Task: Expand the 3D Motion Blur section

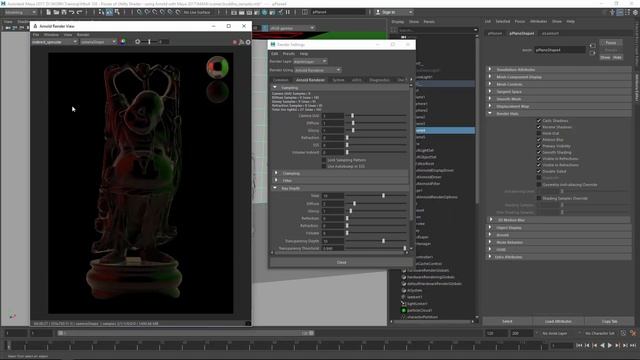Action: (491, 220)
